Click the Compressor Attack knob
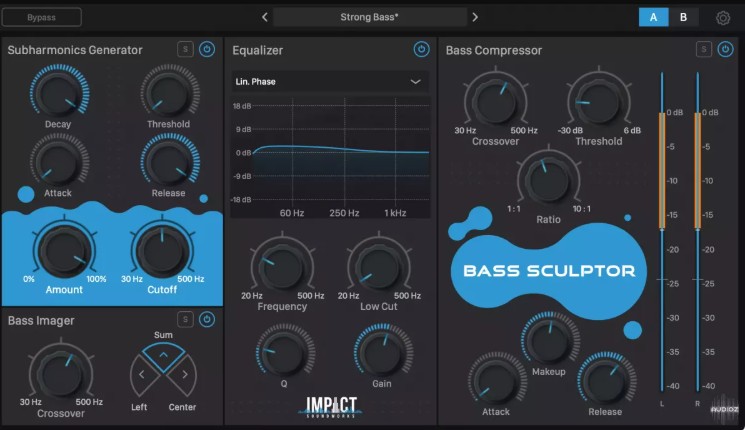The image size is (745, 430). tap(497, 380)
